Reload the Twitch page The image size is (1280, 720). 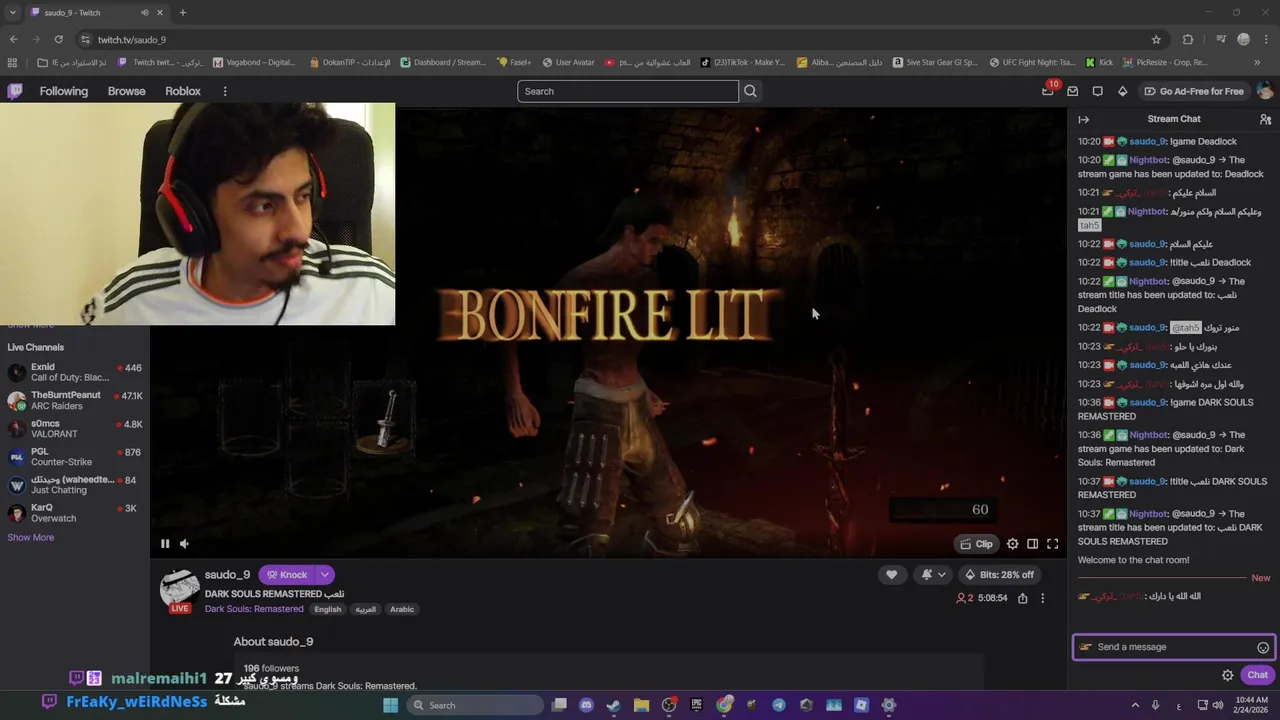tap(59, 39)
